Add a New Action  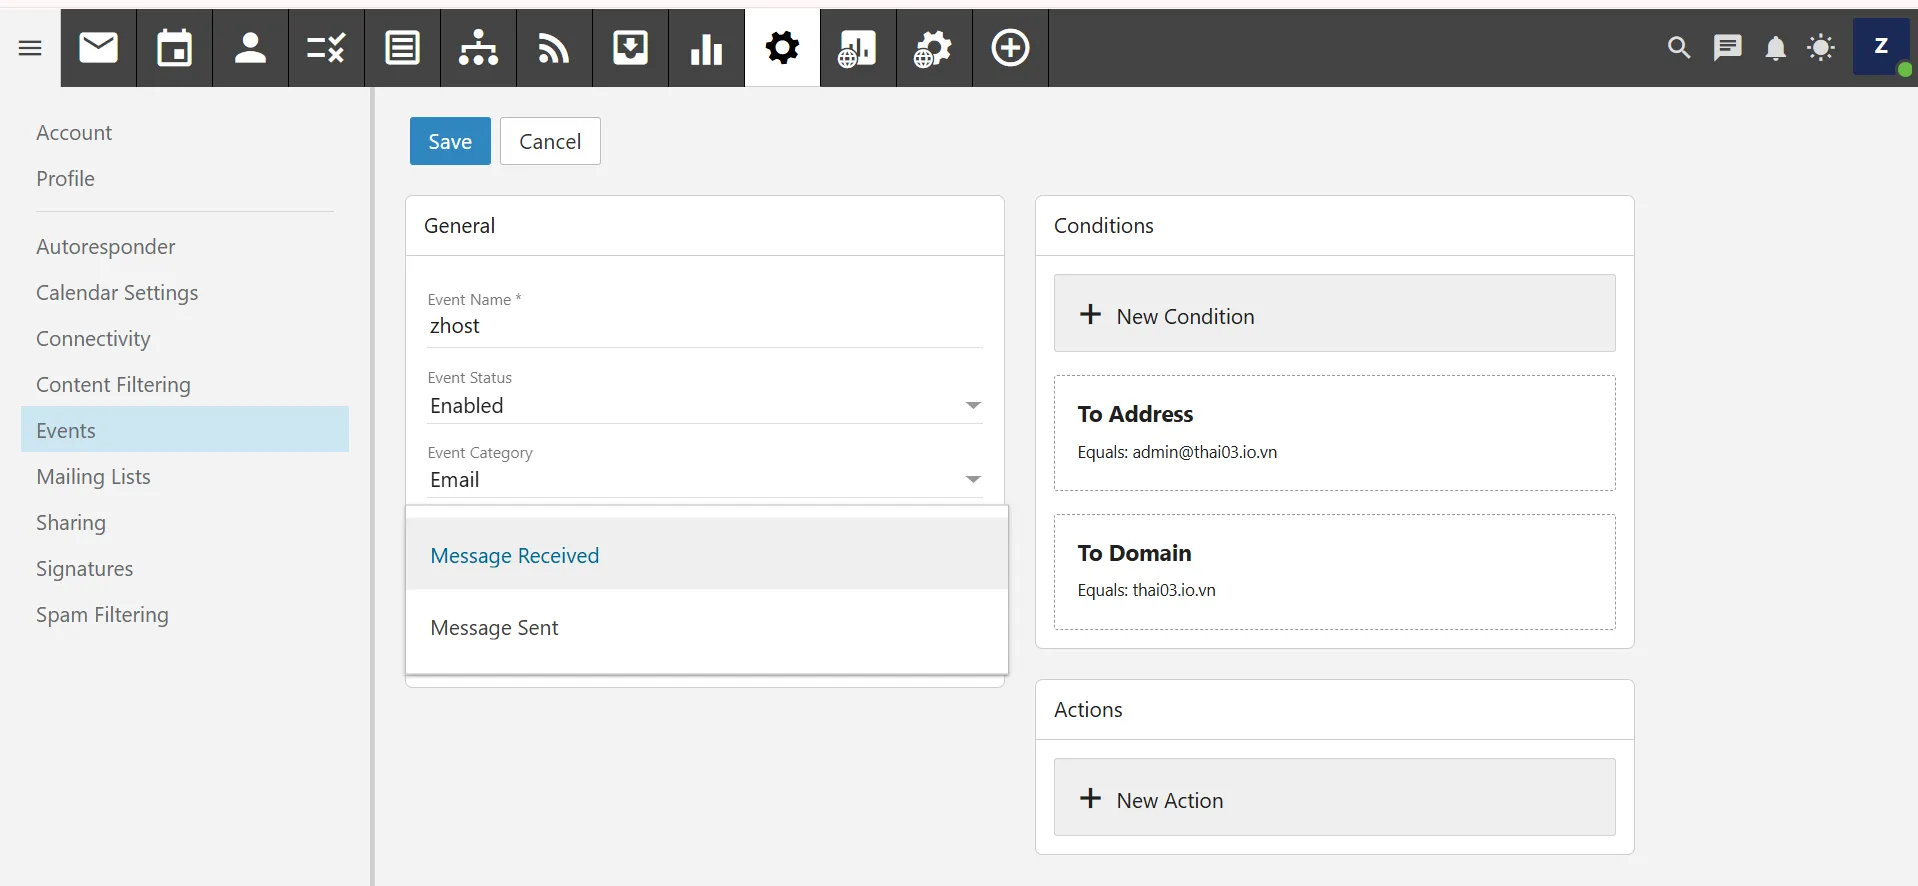point(1333,798)
